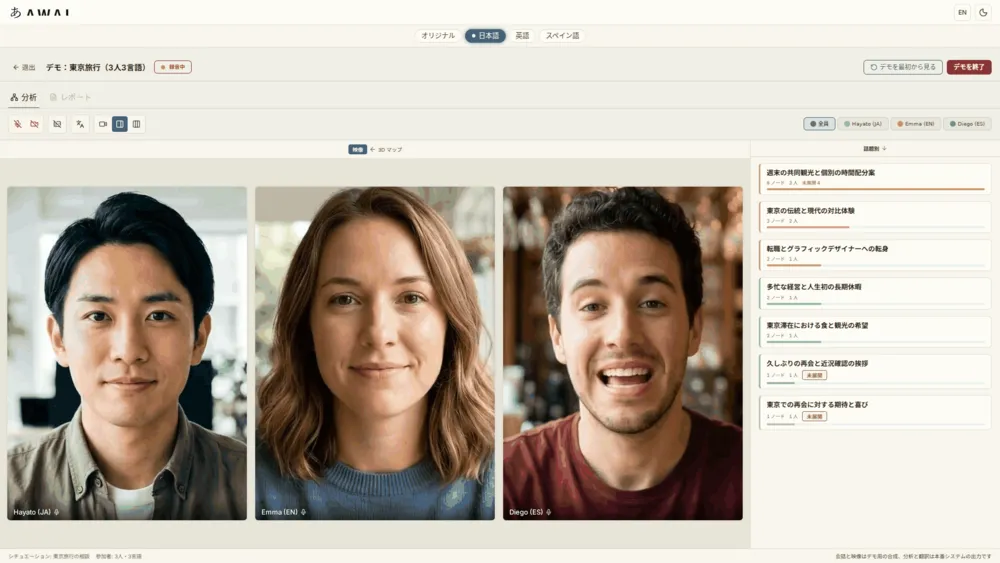1000x563 pixels.
Task: Click the red デモを終了 button
Action: coord(969,67)
